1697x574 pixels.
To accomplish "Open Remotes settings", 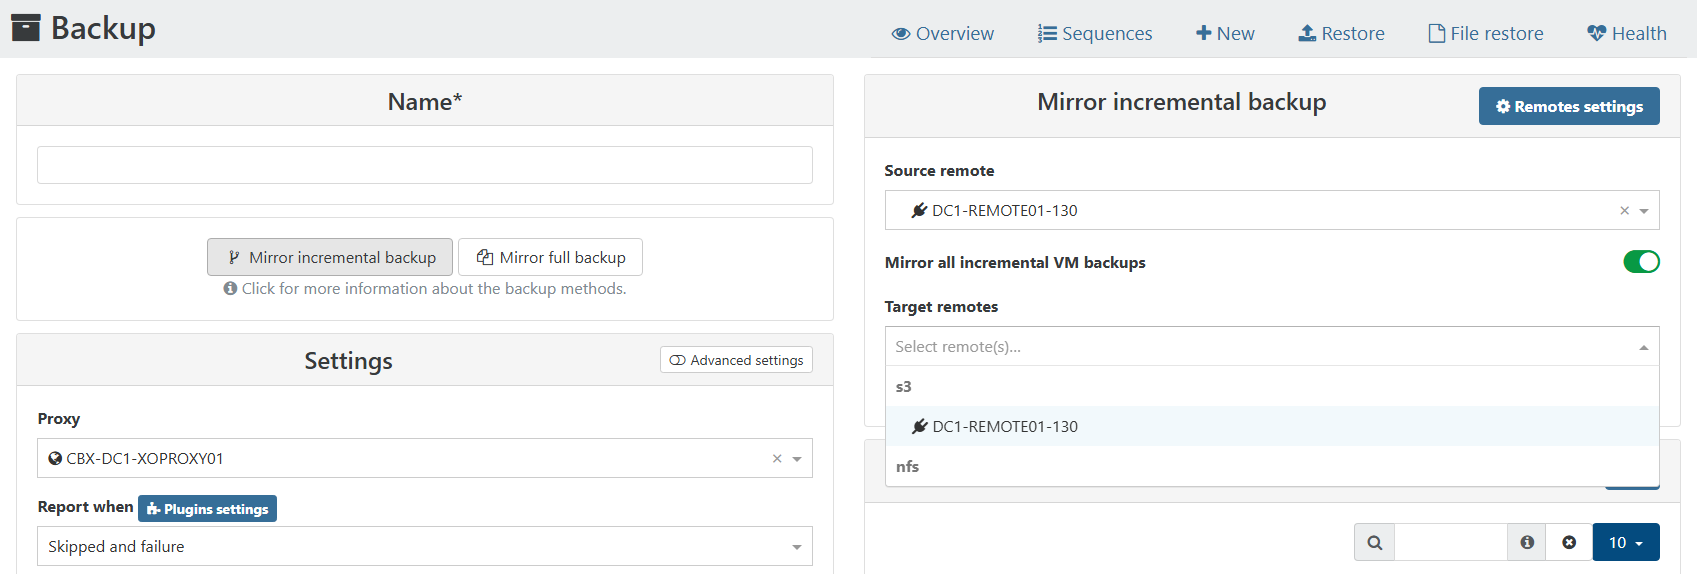I will (x=1568, y=106).
